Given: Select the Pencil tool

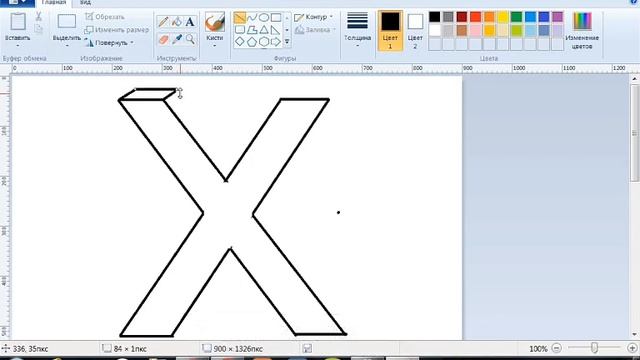Looking at the screenshot, I should pyautogui.click(x=163, y=22).
